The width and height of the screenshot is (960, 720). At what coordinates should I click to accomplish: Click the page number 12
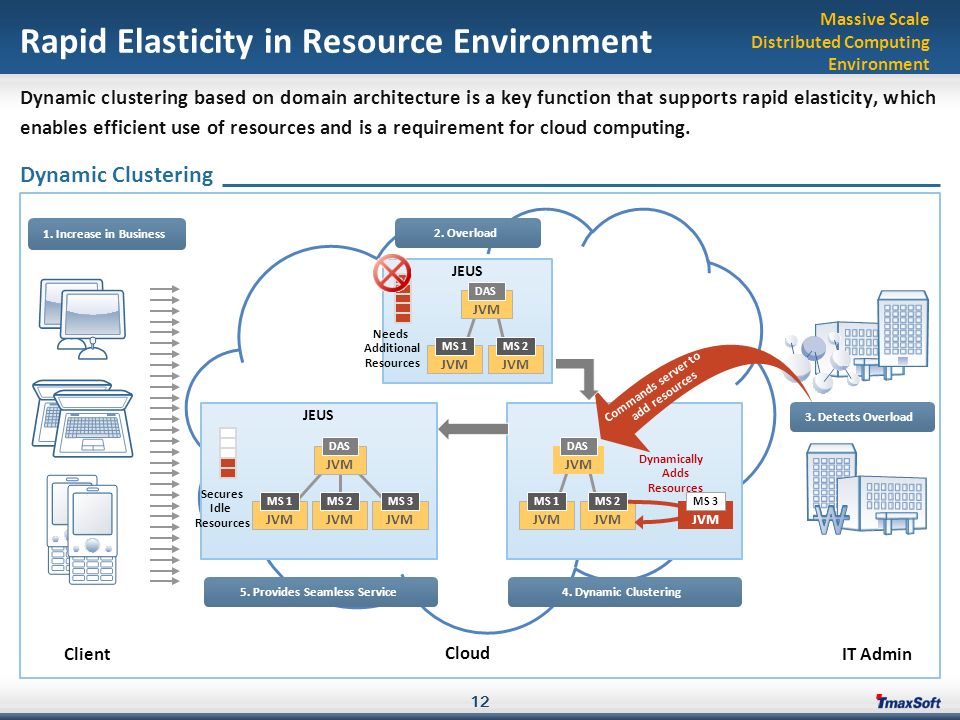[480, 702]
